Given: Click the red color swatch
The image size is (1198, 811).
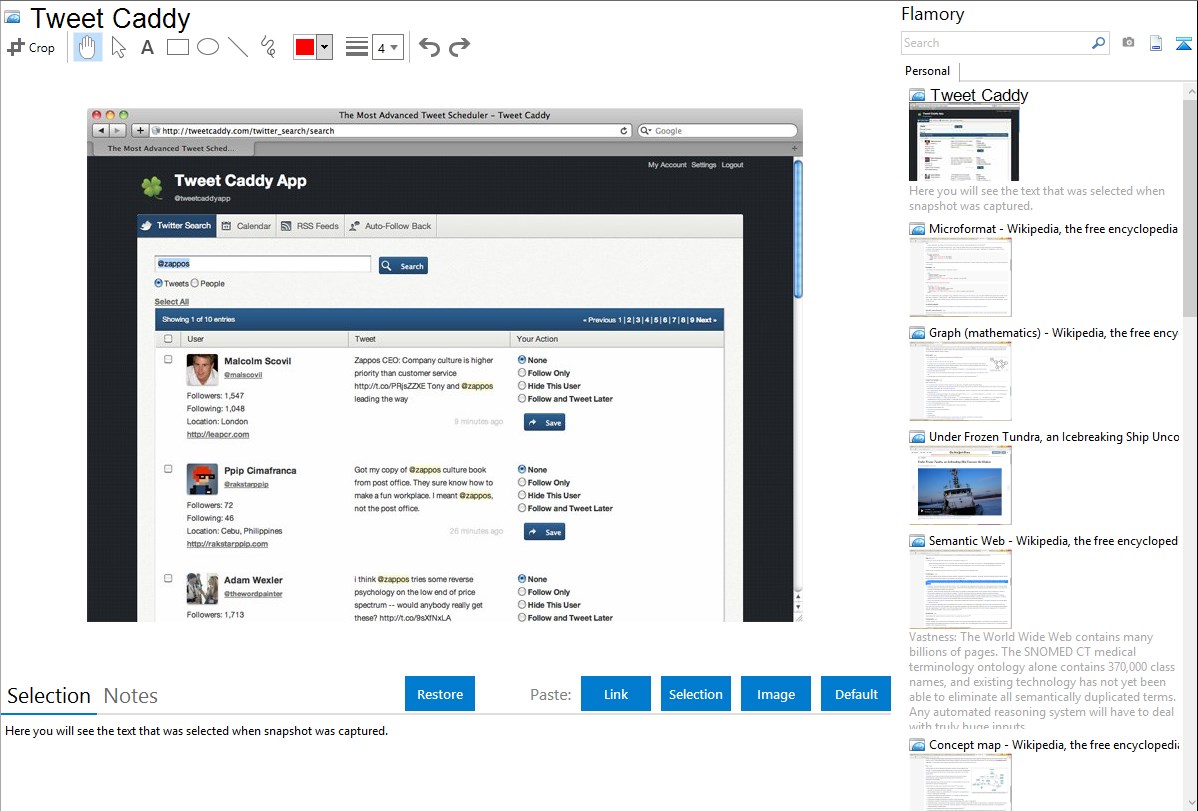Looking at the screenshot, I should coord(305,47).
